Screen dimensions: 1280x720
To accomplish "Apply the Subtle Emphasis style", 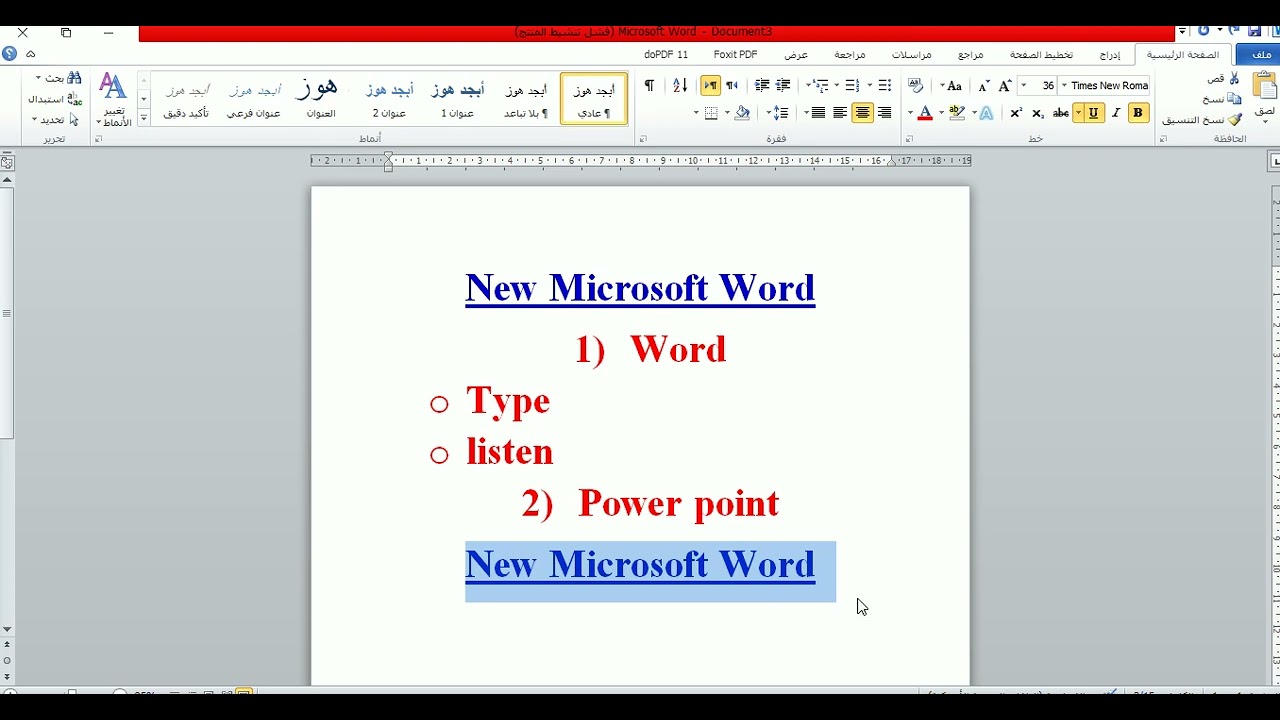I will [x=187, y=98].
